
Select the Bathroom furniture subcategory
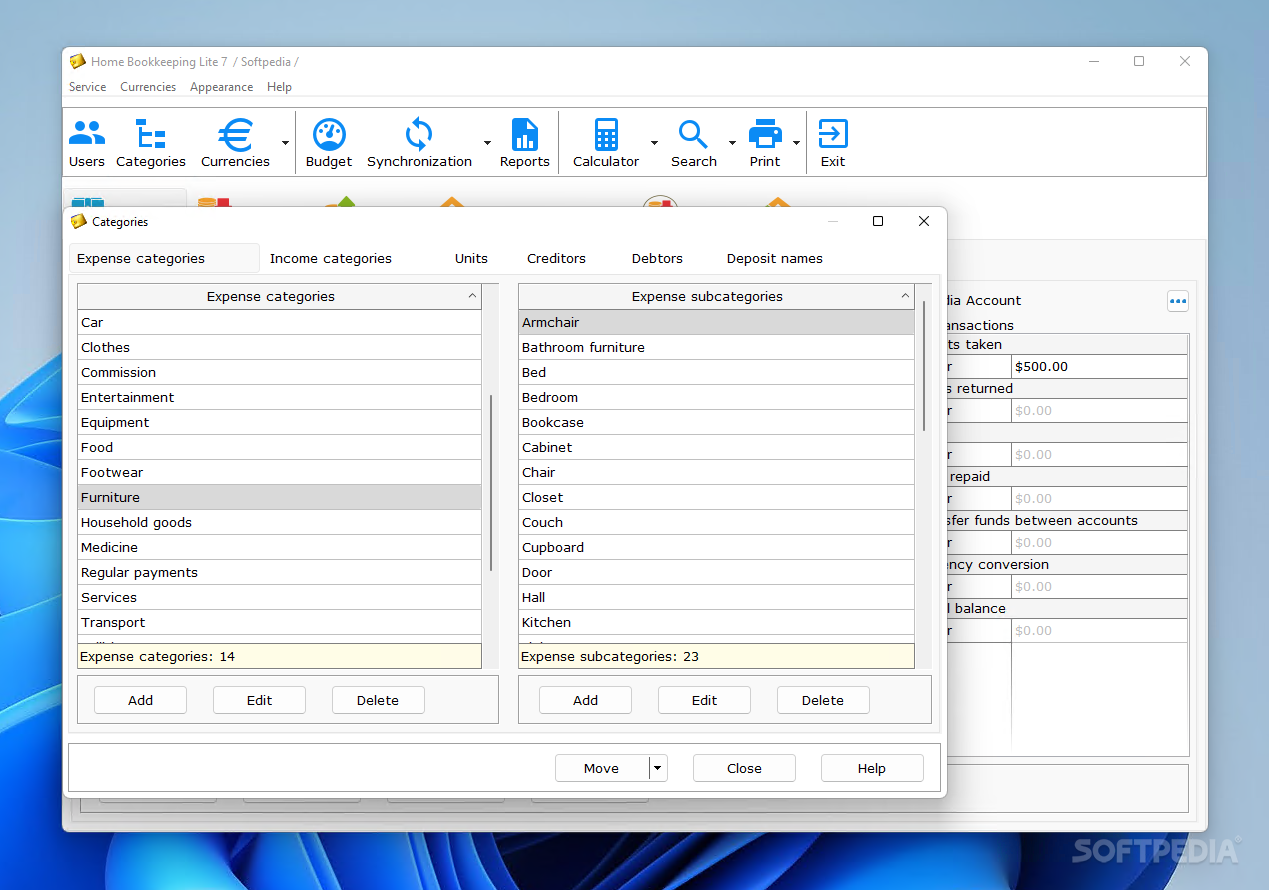pos(716,347)
